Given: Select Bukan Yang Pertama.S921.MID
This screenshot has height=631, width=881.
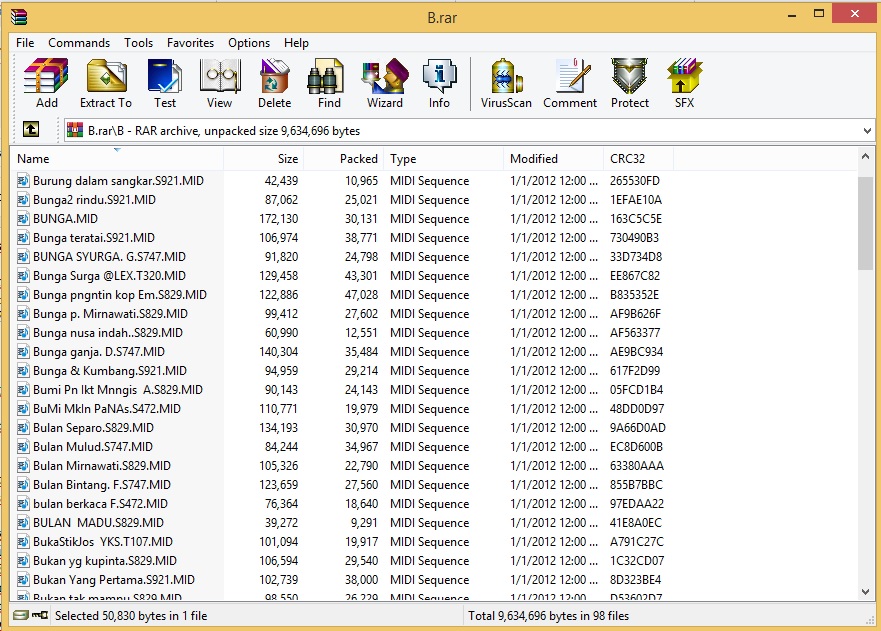Looking at the screenshot, I should [113, 580].
